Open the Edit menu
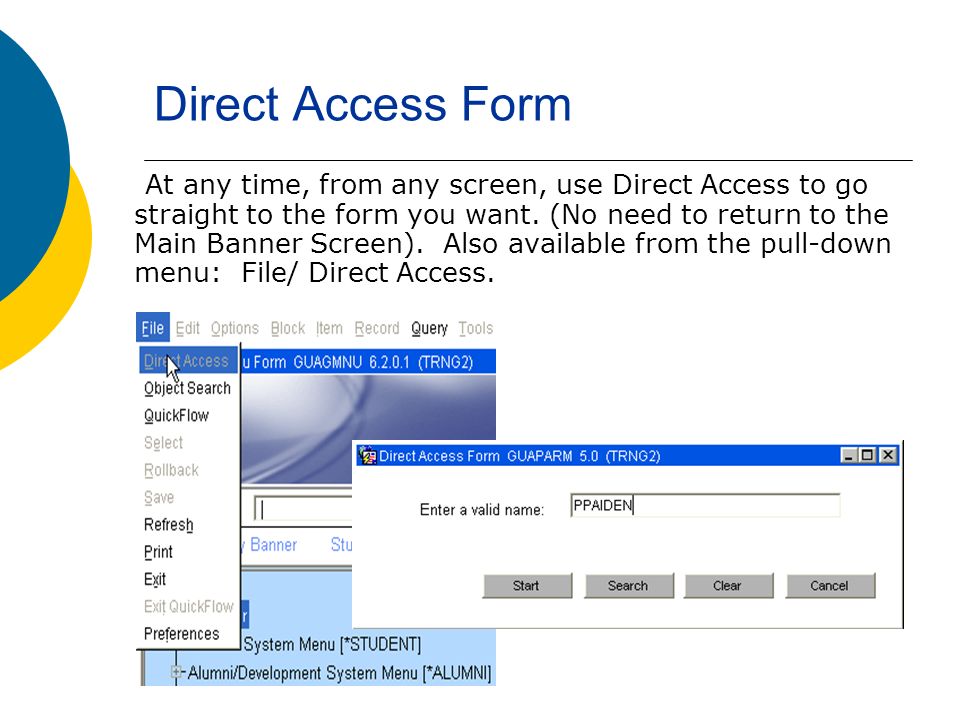Screen dimensions: 960x720 187,328
